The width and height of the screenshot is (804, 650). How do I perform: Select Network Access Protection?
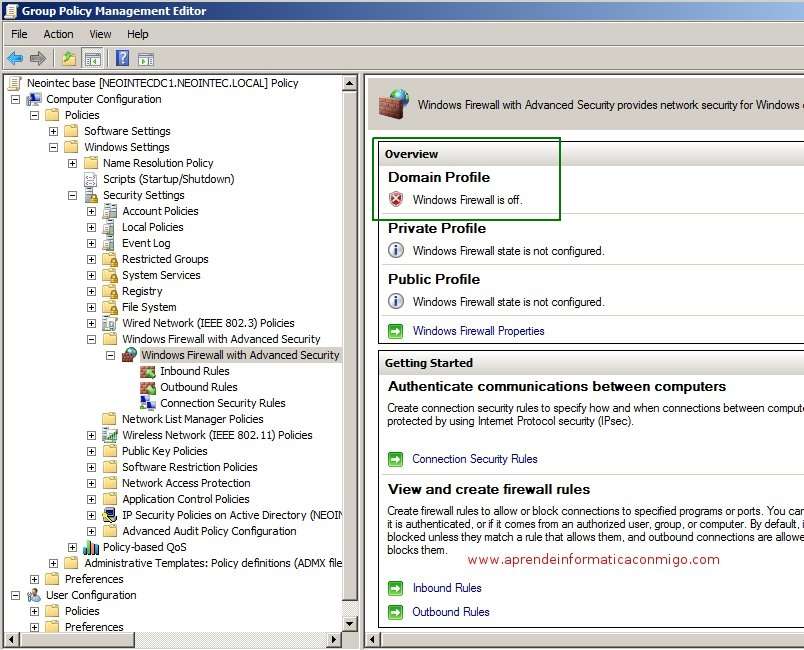click(186, 483)
